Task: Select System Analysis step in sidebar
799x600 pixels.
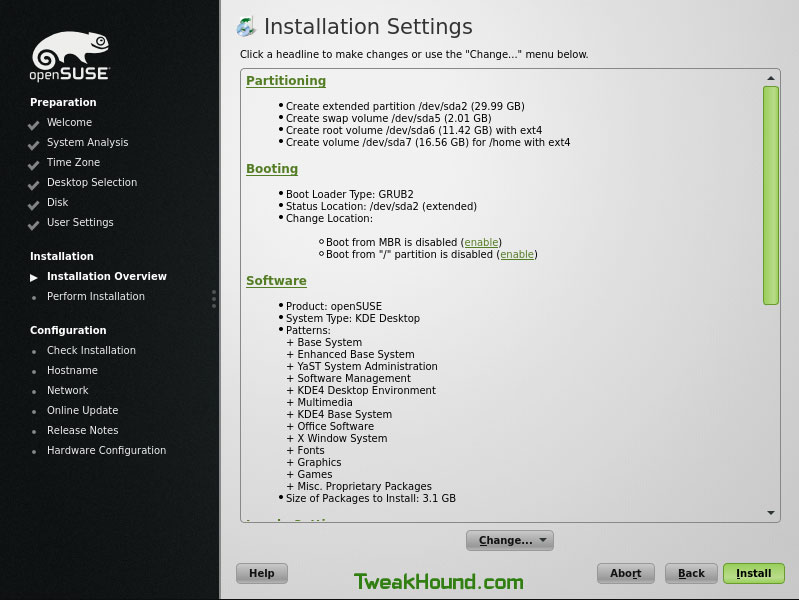Action: pos(88,143)
